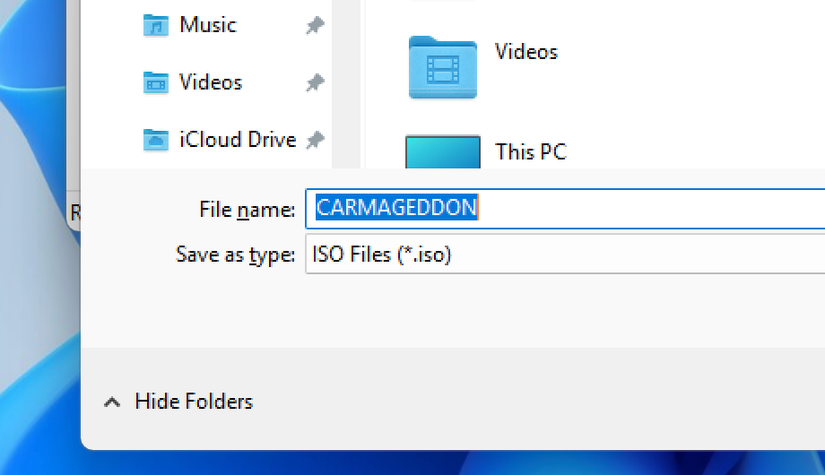Screen dimensions: 825x475
Task: Collapse folders using the Hide Folders chevron
Action: click(111, 402)
